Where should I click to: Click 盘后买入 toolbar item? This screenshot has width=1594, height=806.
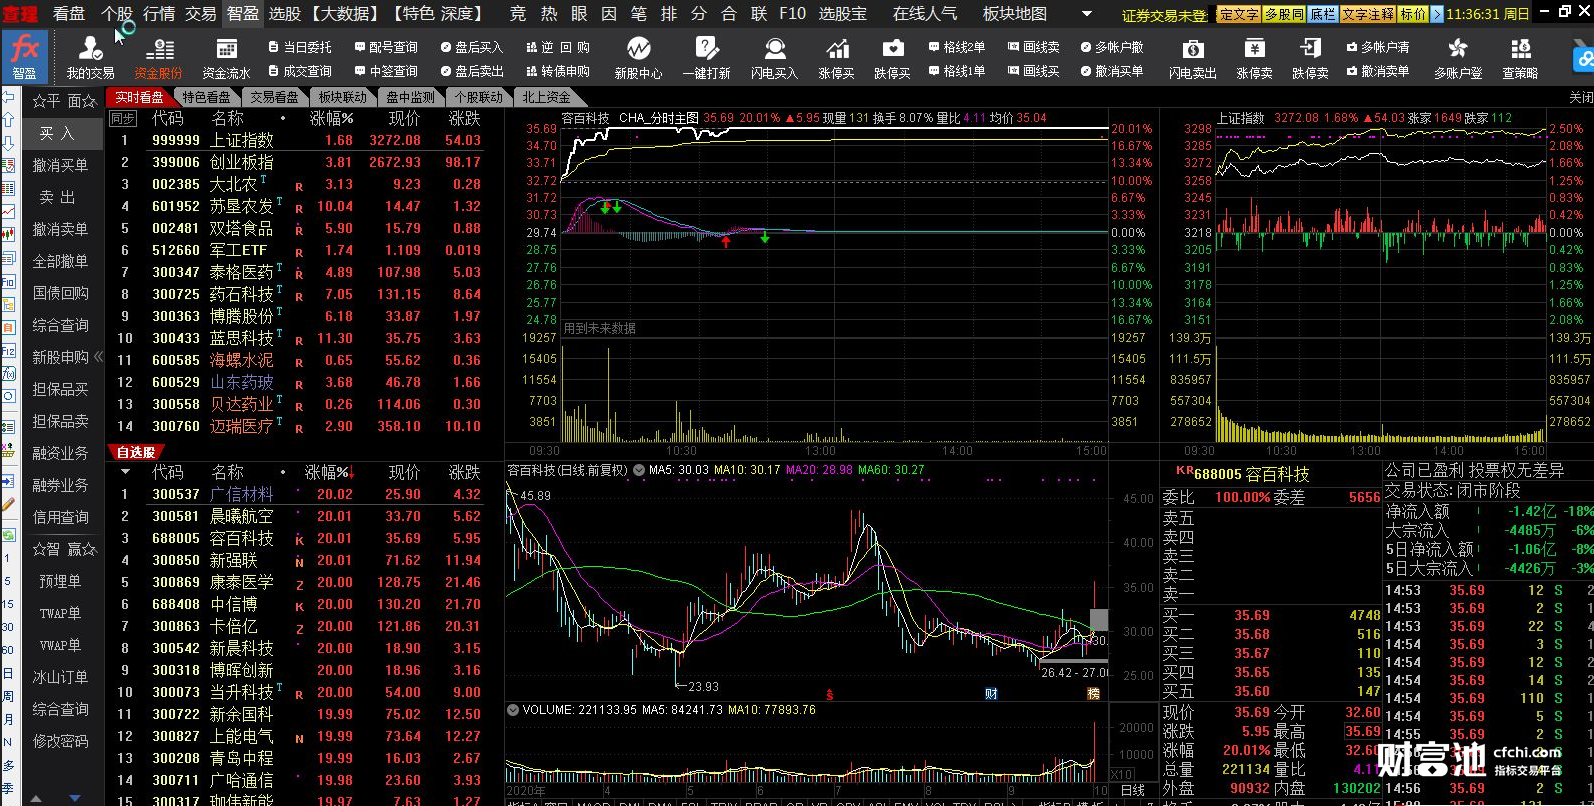472,47
